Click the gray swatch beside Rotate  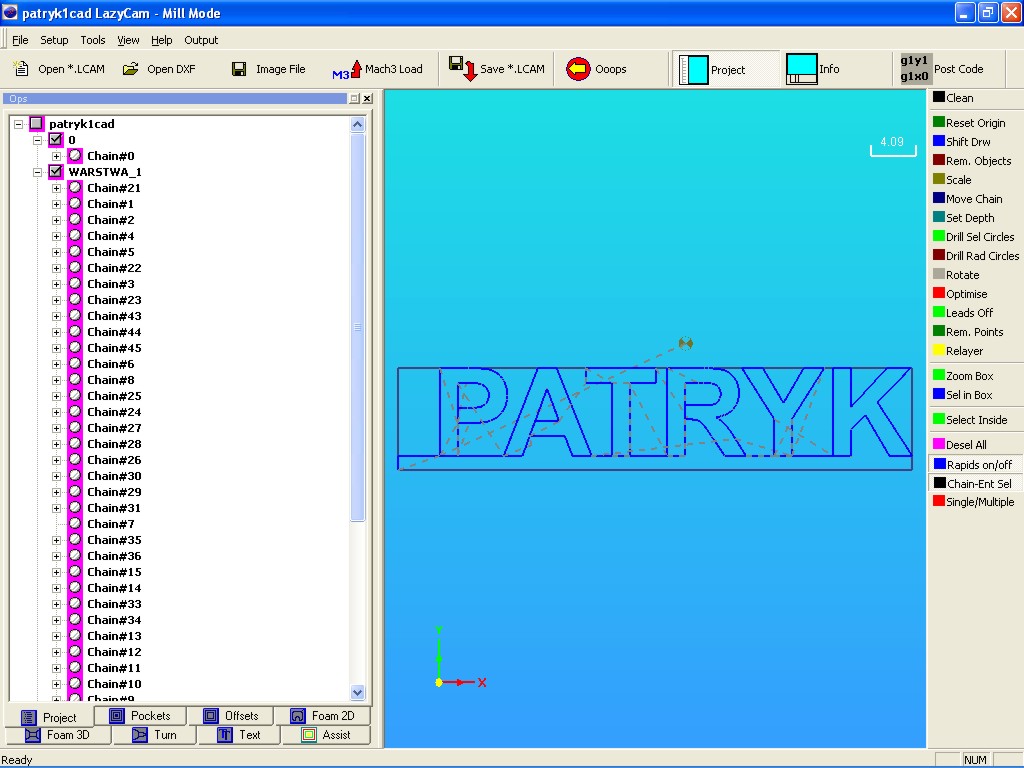tap(938, 274)
